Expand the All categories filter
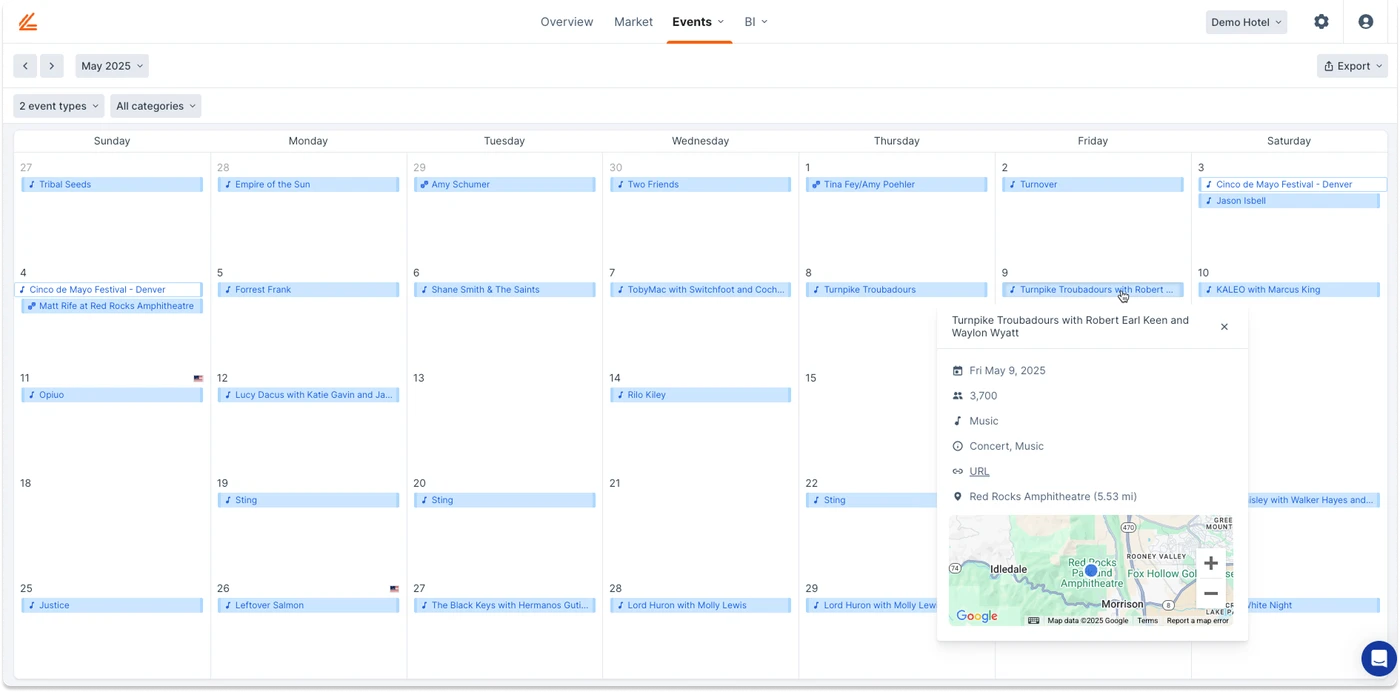1400x692 pixels. [156, 106]
